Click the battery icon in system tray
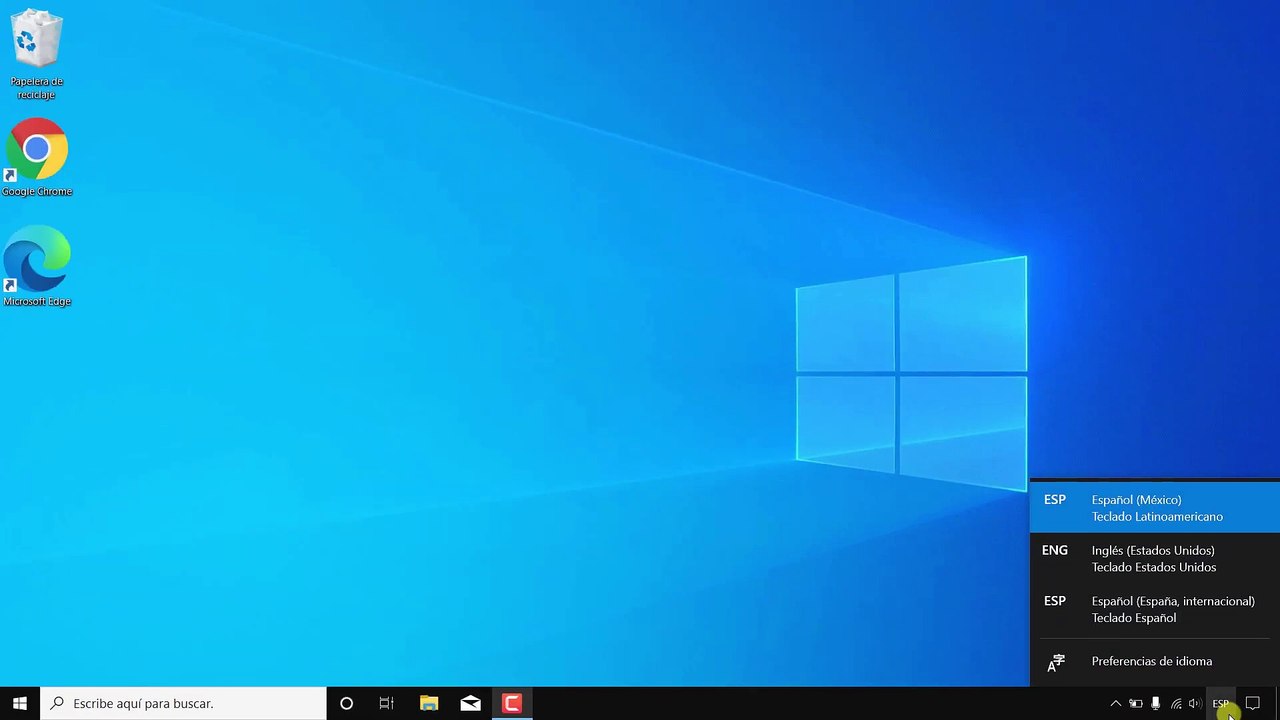 point(1136,704)
